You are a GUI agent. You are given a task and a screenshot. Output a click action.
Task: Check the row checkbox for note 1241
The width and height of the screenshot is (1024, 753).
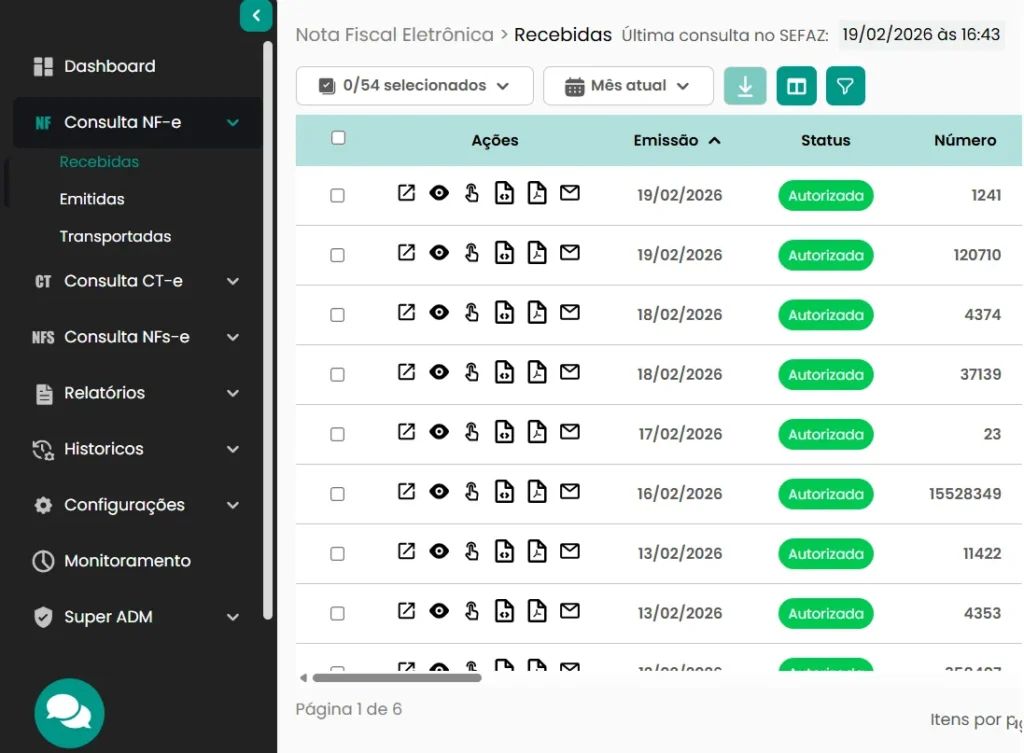(337, 196)
